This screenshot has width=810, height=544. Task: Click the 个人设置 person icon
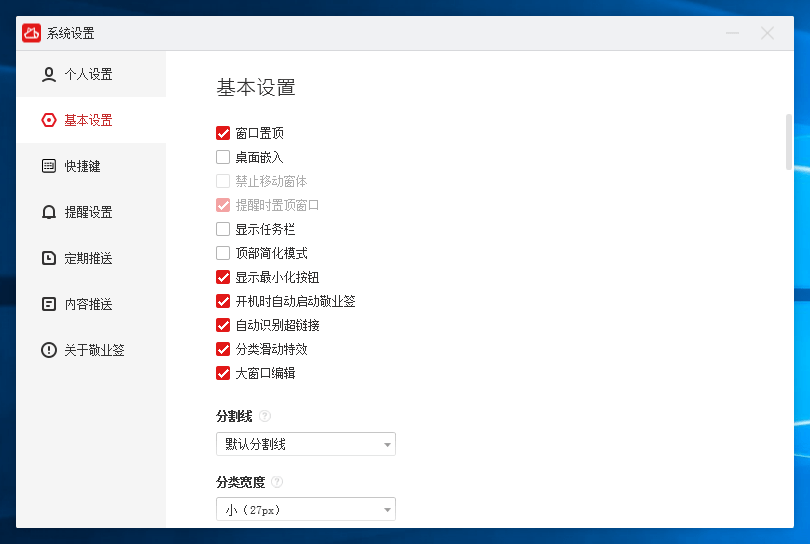click(49, 74)
